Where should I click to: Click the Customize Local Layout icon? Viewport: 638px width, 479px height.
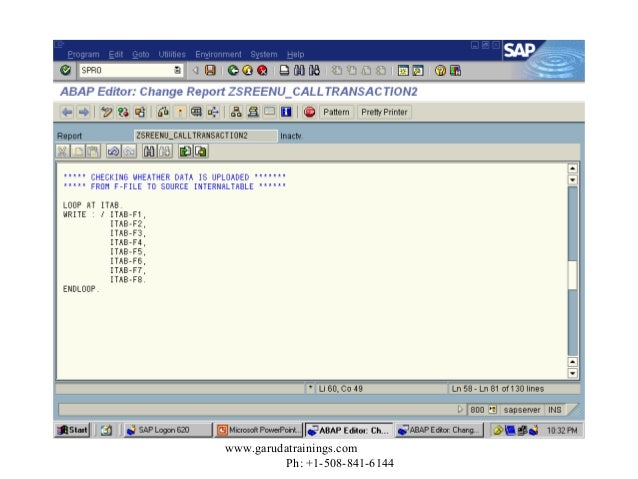(455, 70)
